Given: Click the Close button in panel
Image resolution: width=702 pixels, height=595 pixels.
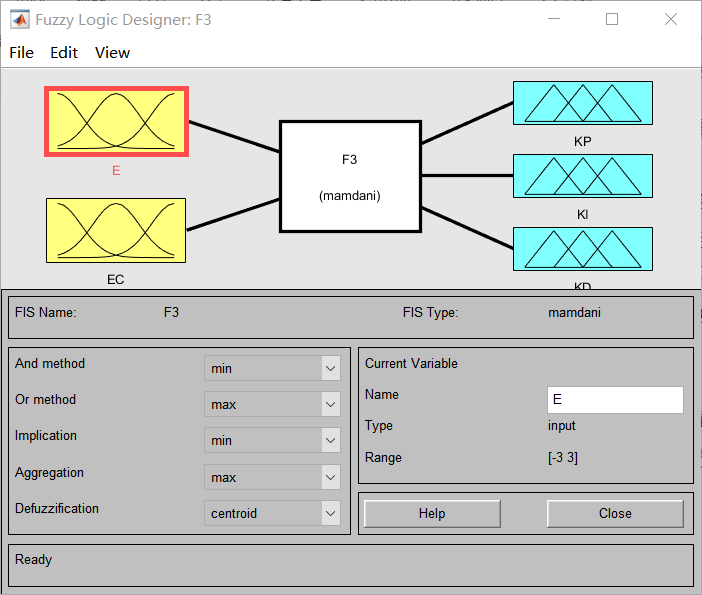Looking at the screenshot, I should click(615, 514).
